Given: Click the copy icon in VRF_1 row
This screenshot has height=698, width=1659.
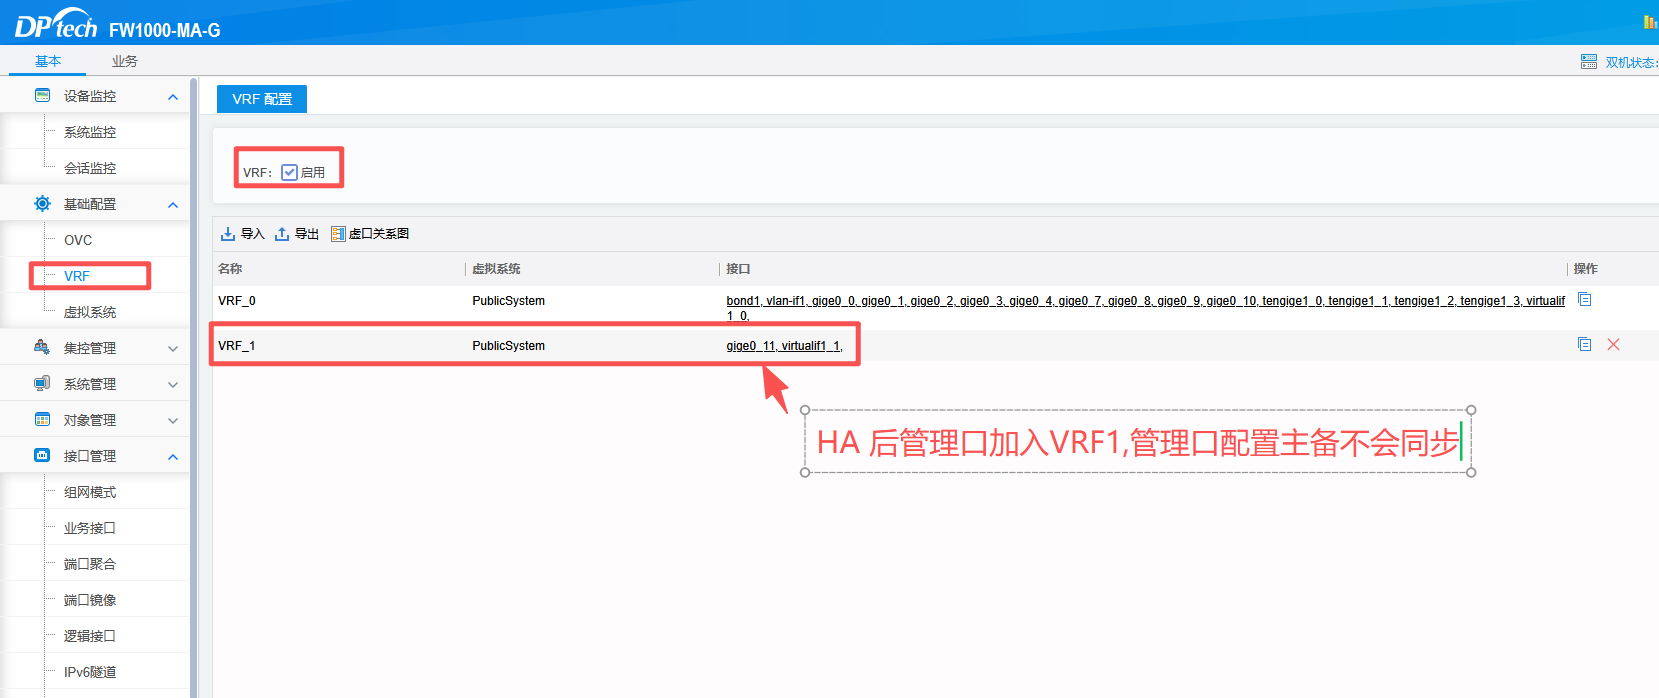Looking at the screenshot, I should click(1585, 344).
